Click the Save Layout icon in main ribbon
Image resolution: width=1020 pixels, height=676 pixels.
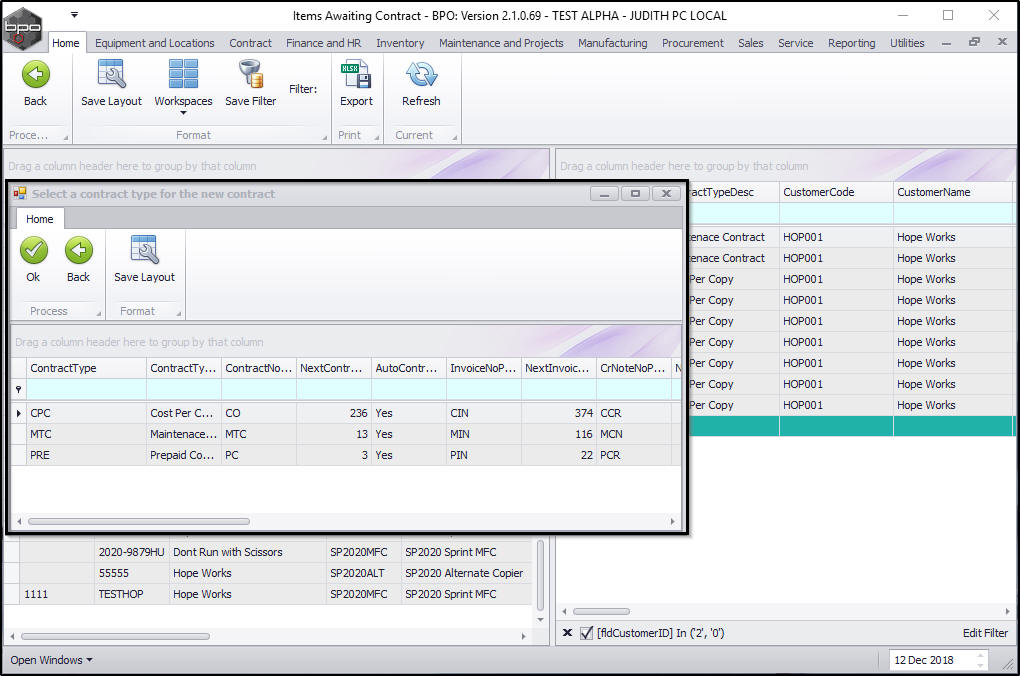coord(111,75)
